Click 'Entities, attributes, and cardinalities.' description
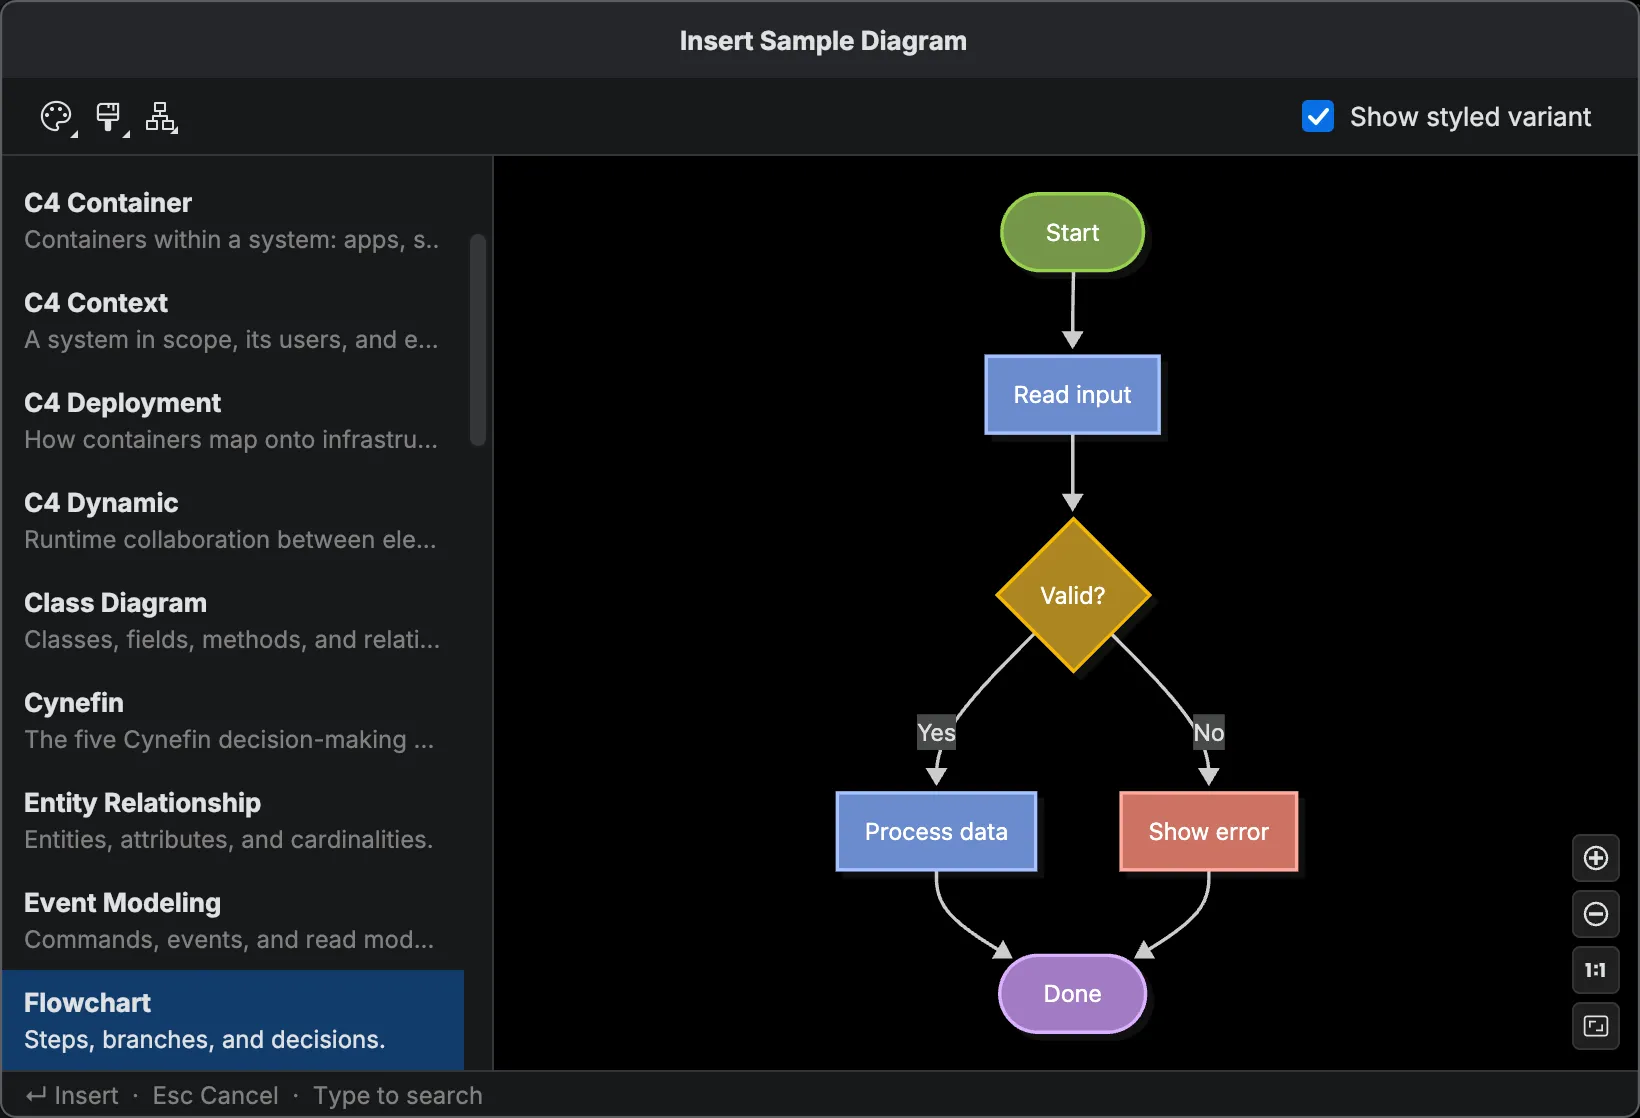Viewport: 1640px width, 1118px height. coord(228,840)
